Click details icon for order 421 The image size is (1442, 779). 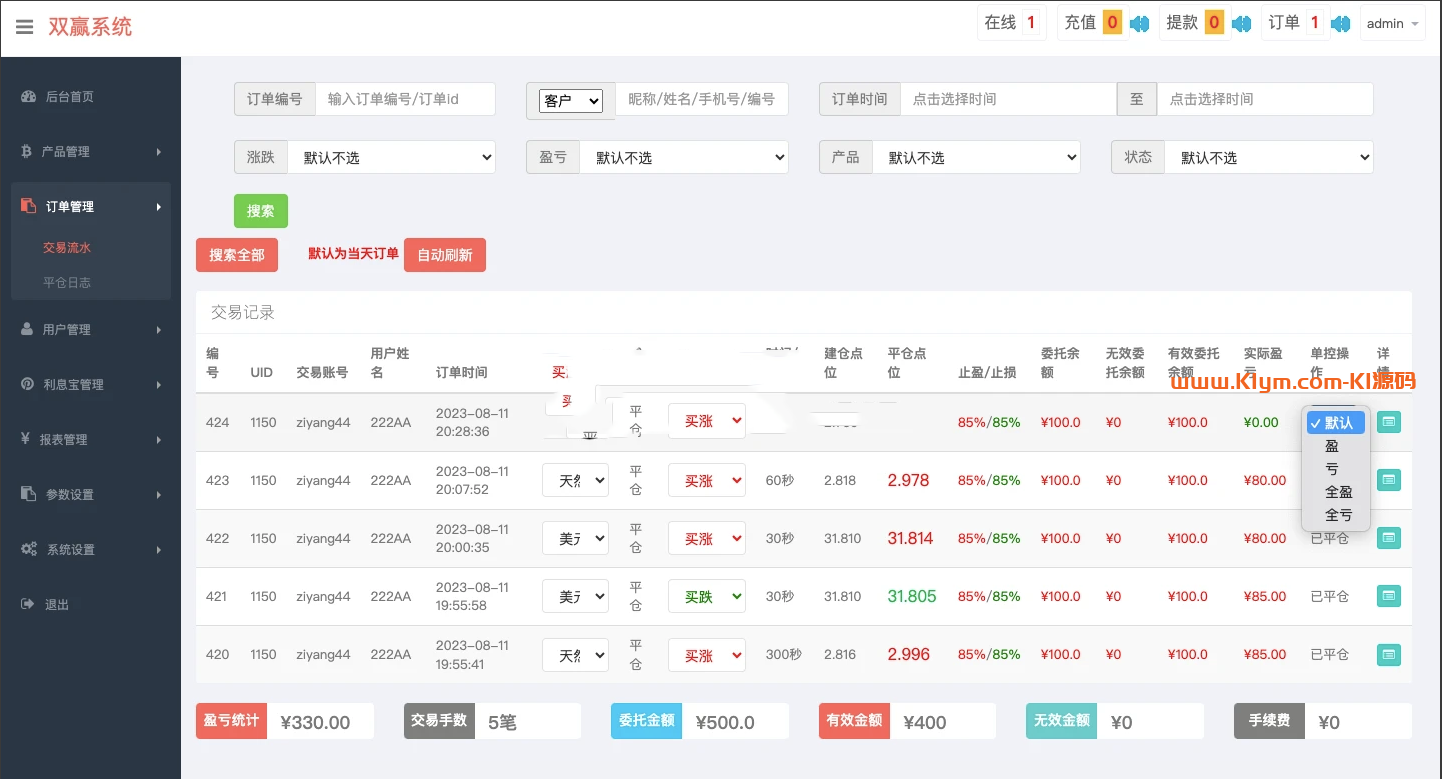tap(1388, 597)
